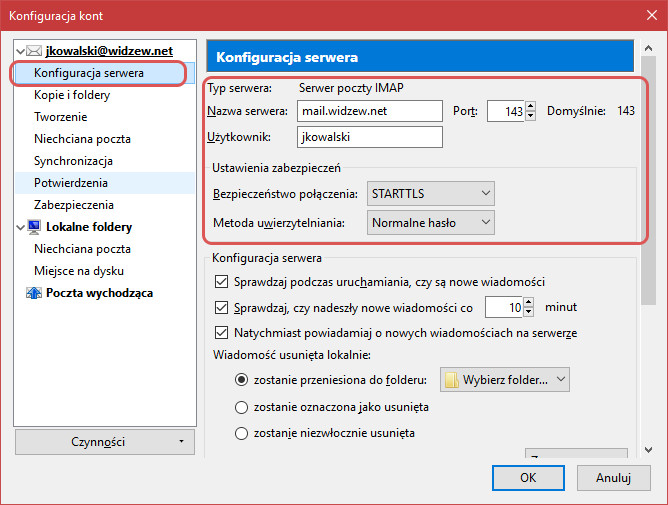The image size is (668, 505).
Task: Click the Anuluj button
Action: pyautogui.click(x=613, y=478)
